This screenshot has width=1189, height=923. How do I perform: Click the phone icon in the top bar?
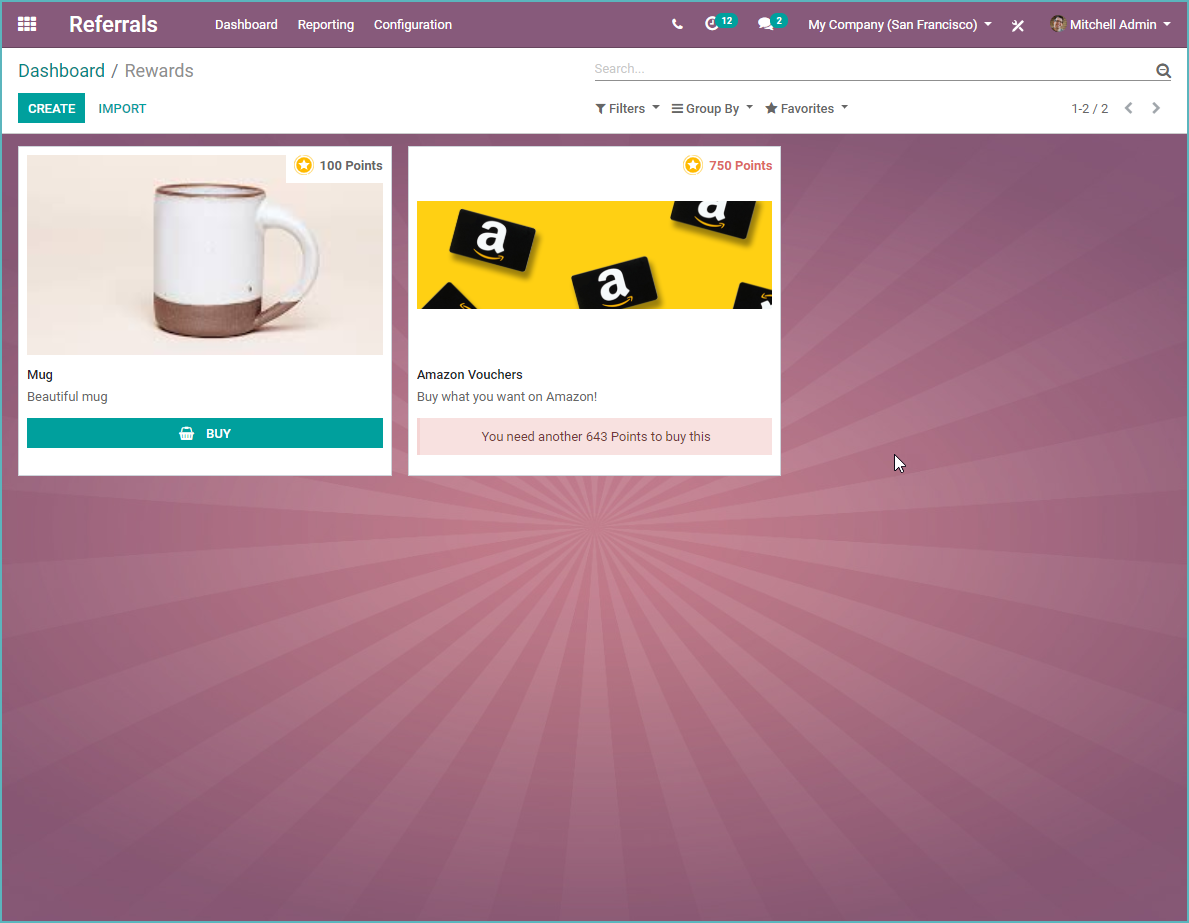click(677, 24)
